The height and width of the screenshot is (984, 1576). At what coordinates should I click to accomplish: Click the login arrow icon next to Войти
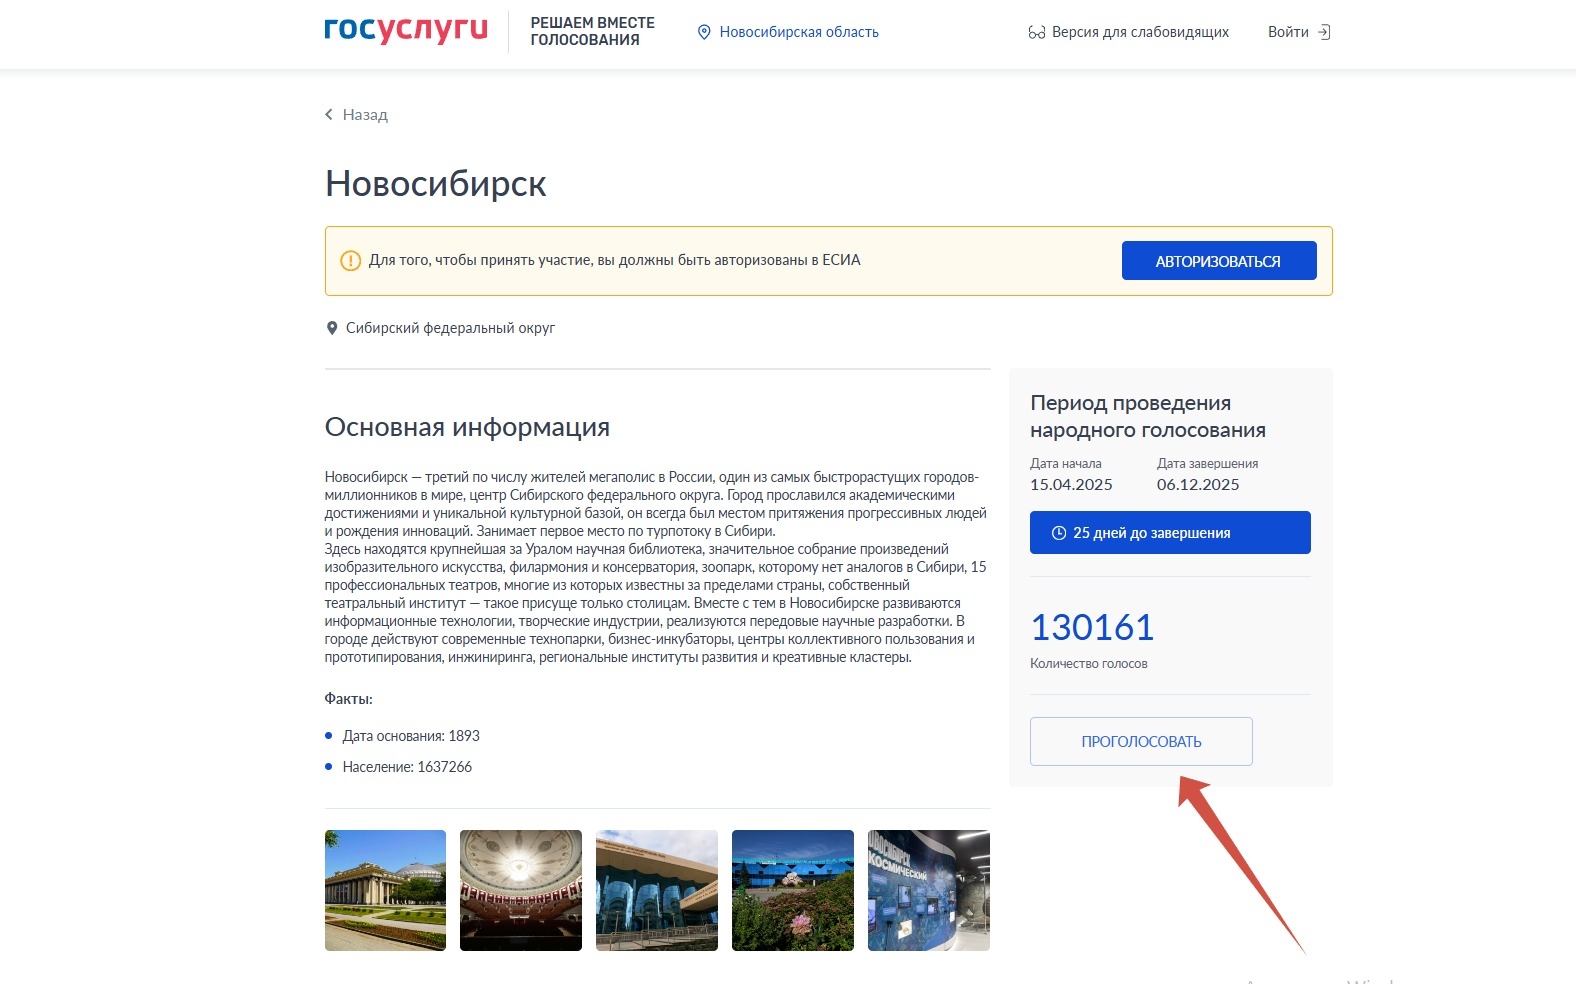point(1324,32)
